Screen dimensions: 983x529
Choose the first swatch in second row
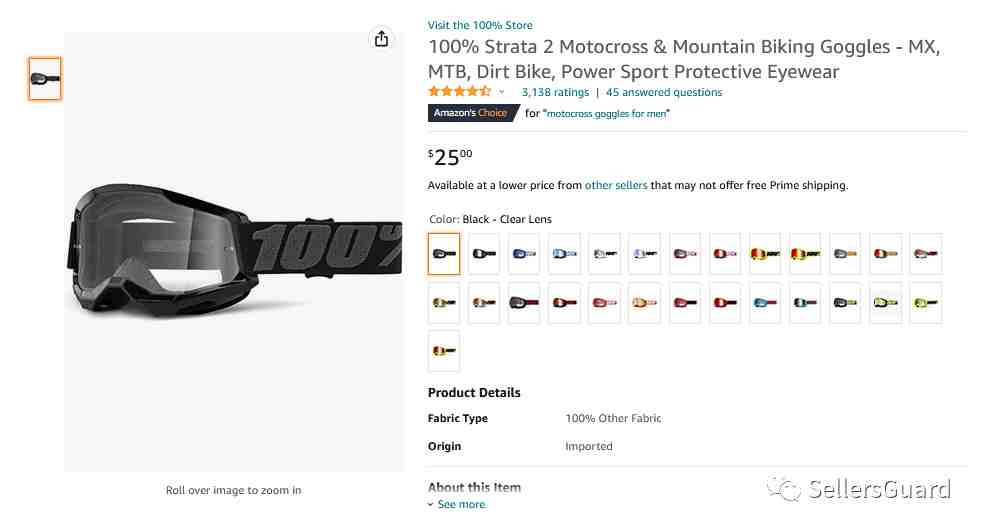click(444, 303)
